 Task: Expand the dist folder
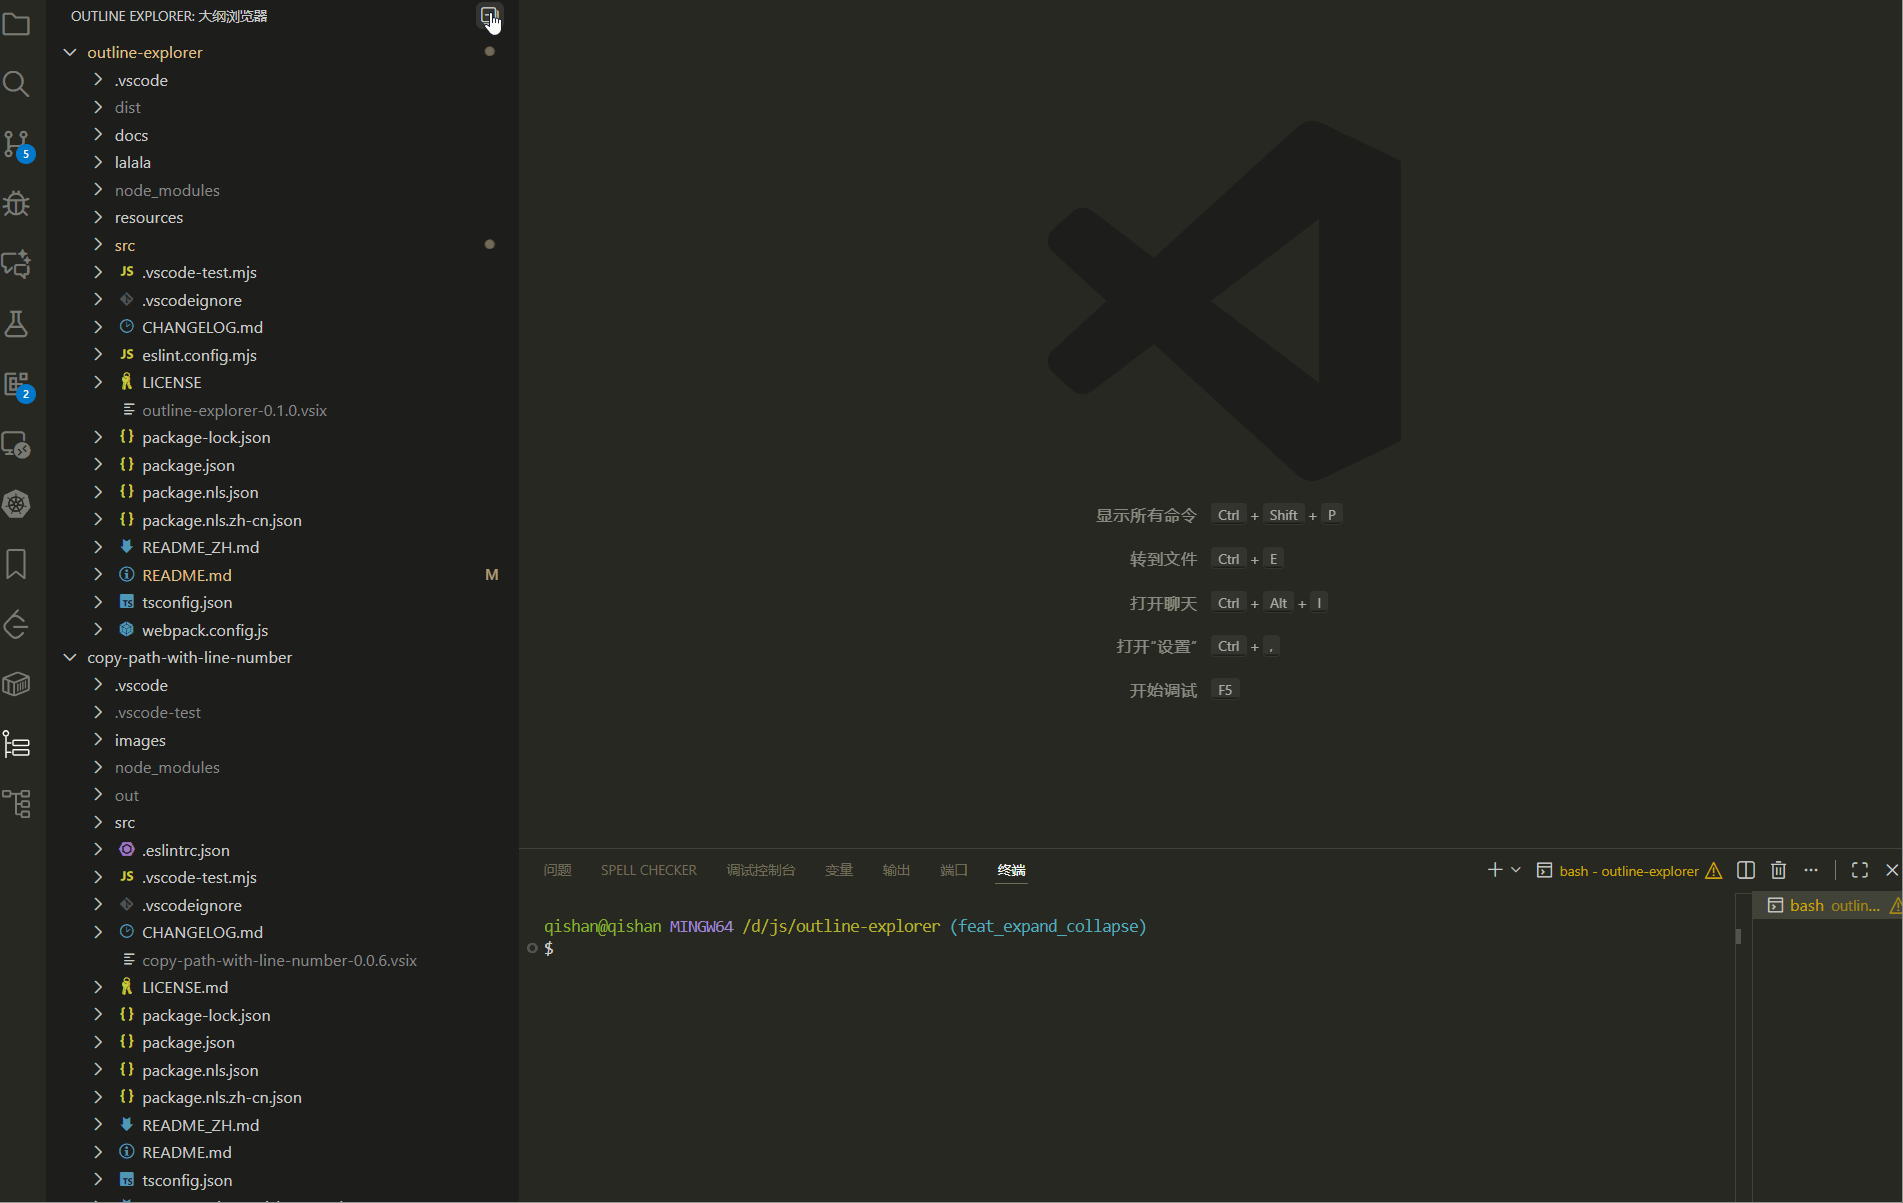point(98,107)
